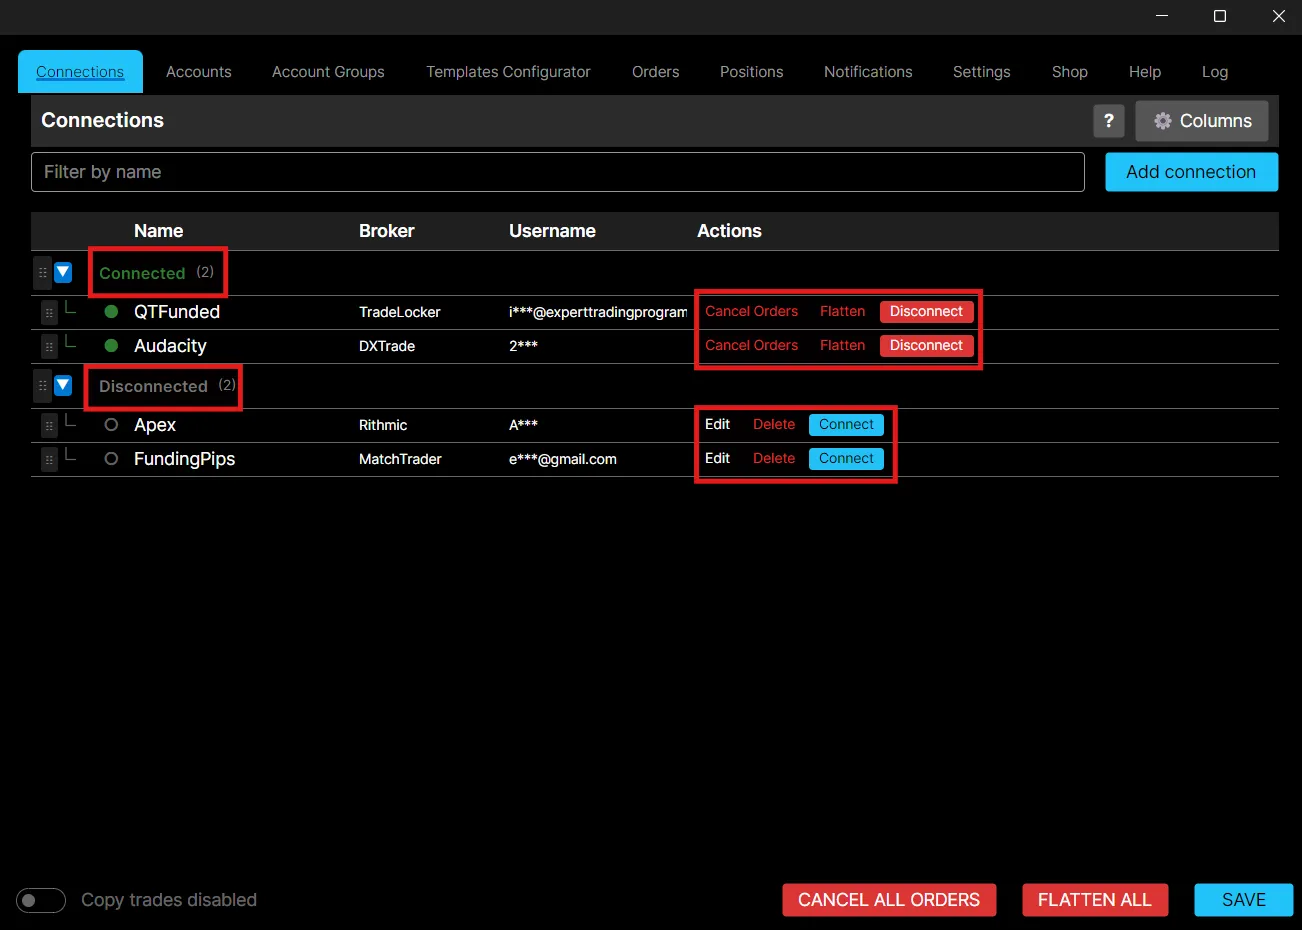
Task: Click the DXTrade broker cell
Action: click(x=387, y=346)
